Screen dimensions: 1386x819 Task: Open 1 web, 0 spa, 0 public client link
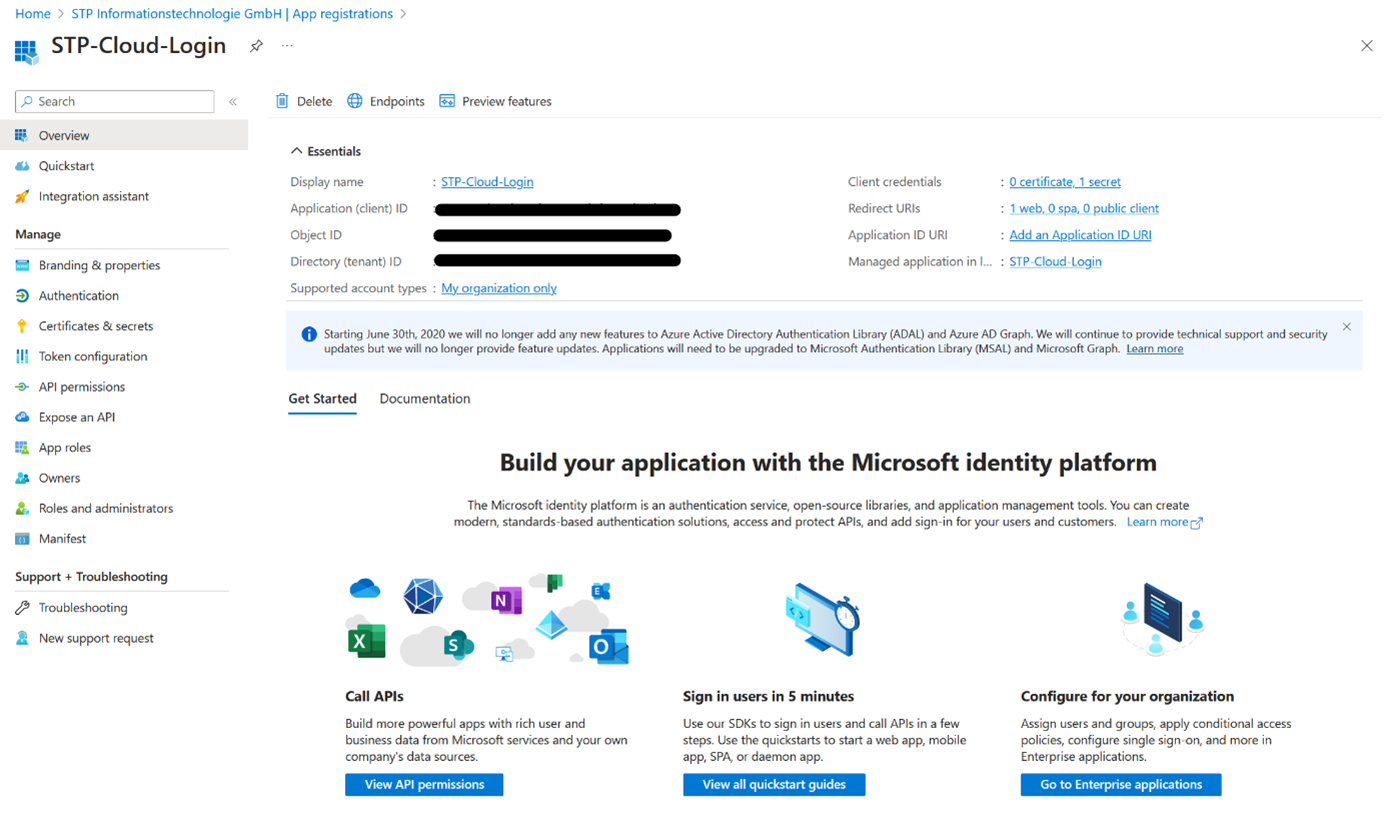(x=1084, y=208)
